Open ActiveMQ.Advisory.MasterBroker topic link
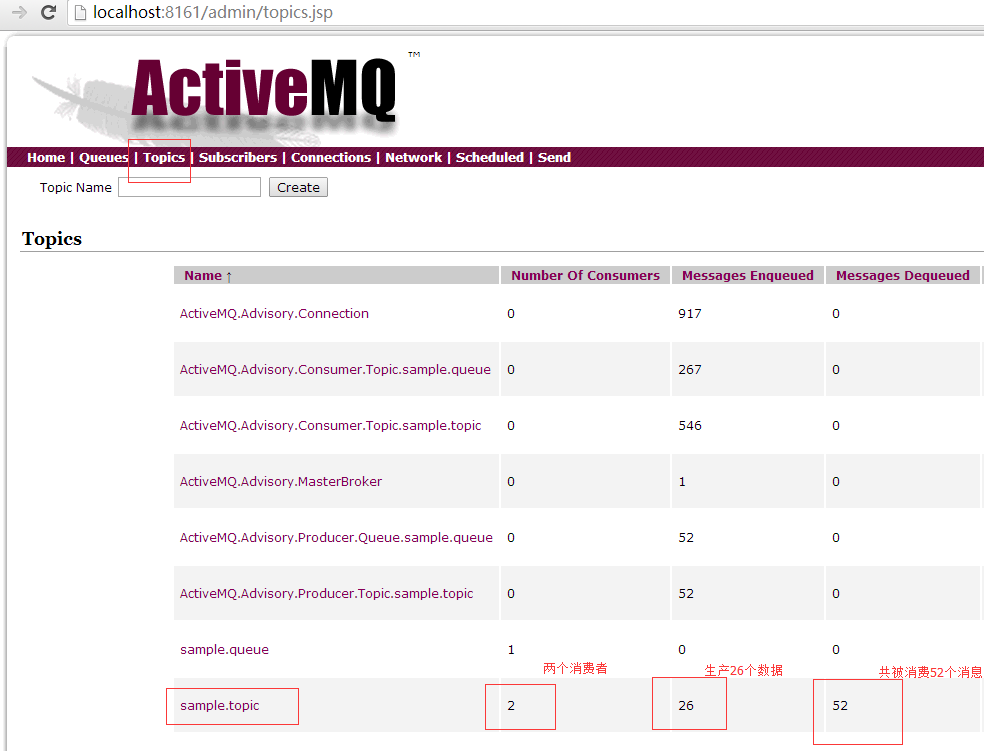This screenshot has width=984, height=751. coord(281,481)
